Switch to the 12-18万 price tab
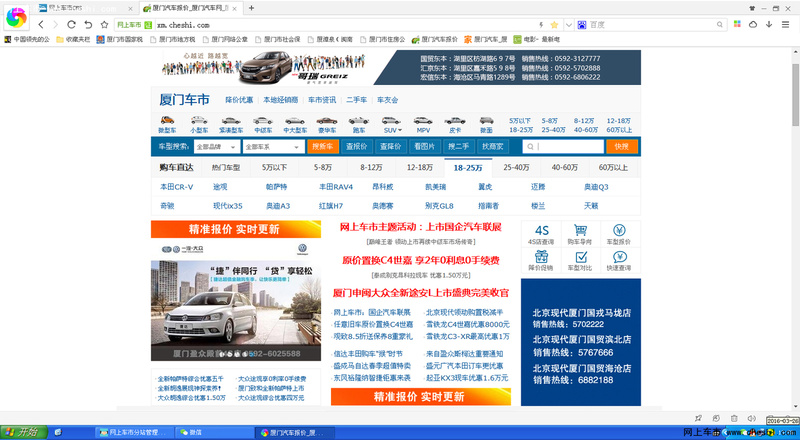Screen dimensions: 800x440 (420, 167)
